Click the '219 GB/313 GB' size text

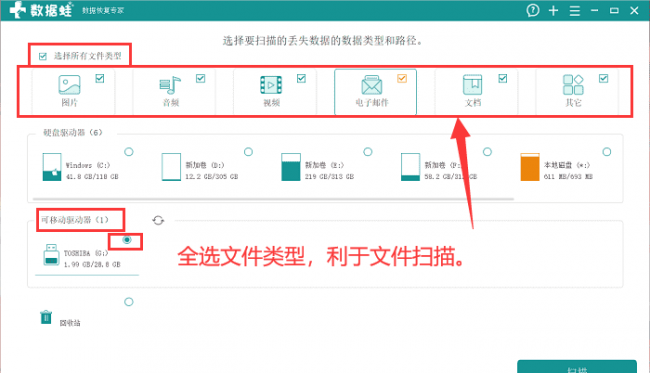(x=330, y=177)
